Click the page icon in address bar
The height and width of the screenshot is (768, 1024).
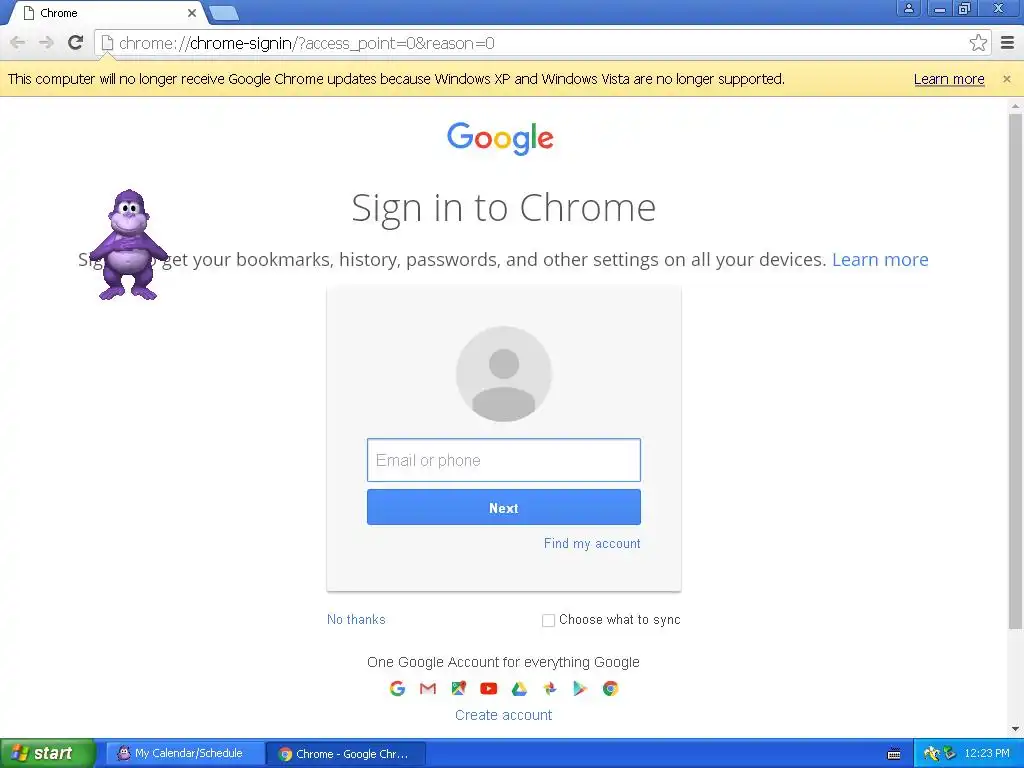(107, 43)
